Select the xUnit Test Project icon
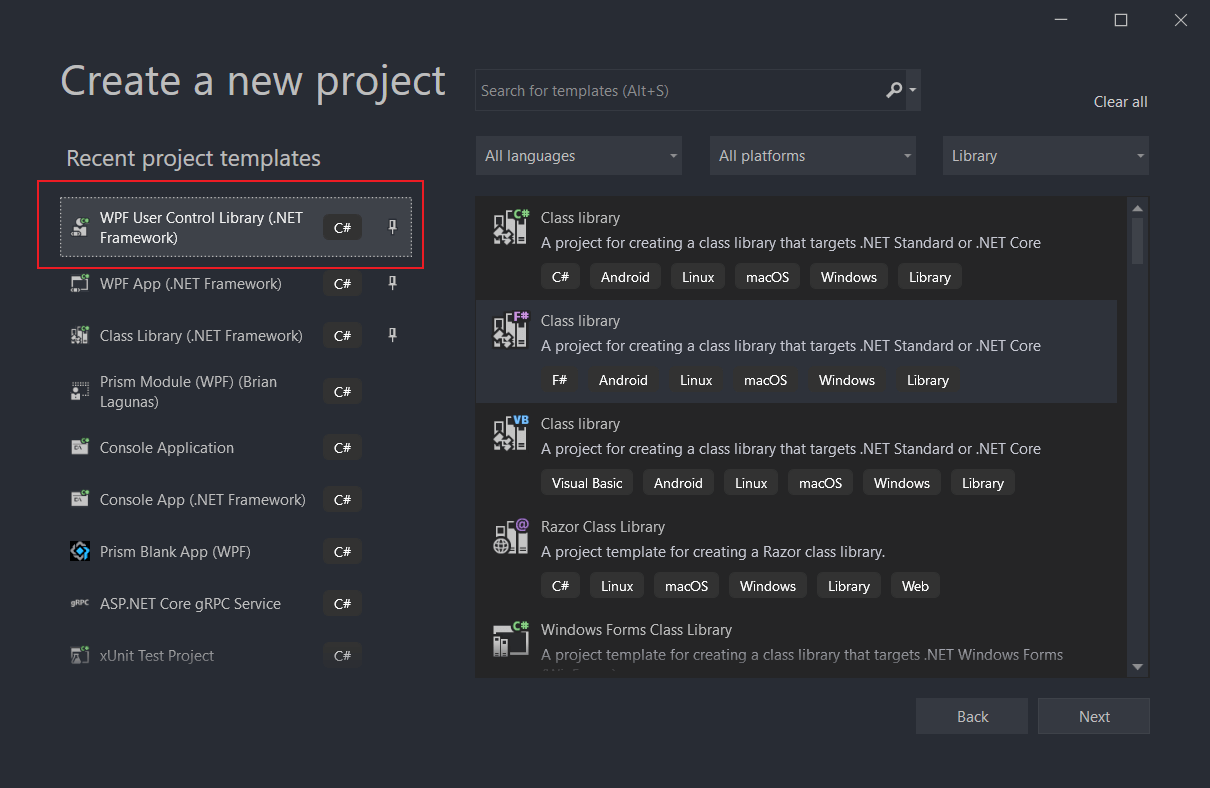1210x788 pixels. coord(80,656)
